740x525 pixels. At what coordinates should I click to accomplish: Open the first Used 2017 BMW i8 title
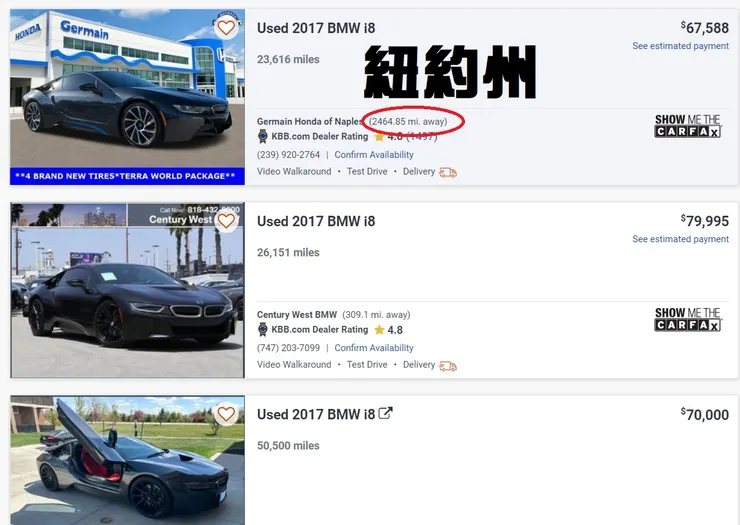(x=316, y=28)
